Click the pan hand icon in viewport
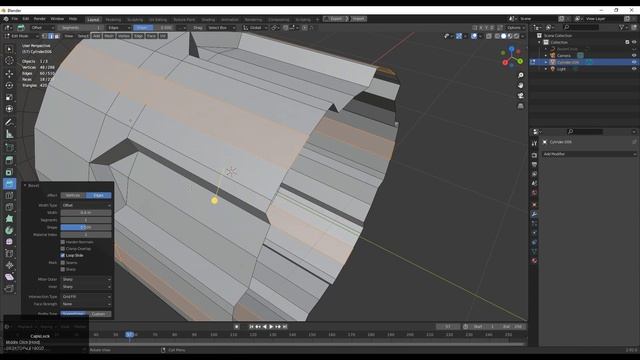Image resolution: width=640 pixels, height=360 pixels. coord(520,86)
